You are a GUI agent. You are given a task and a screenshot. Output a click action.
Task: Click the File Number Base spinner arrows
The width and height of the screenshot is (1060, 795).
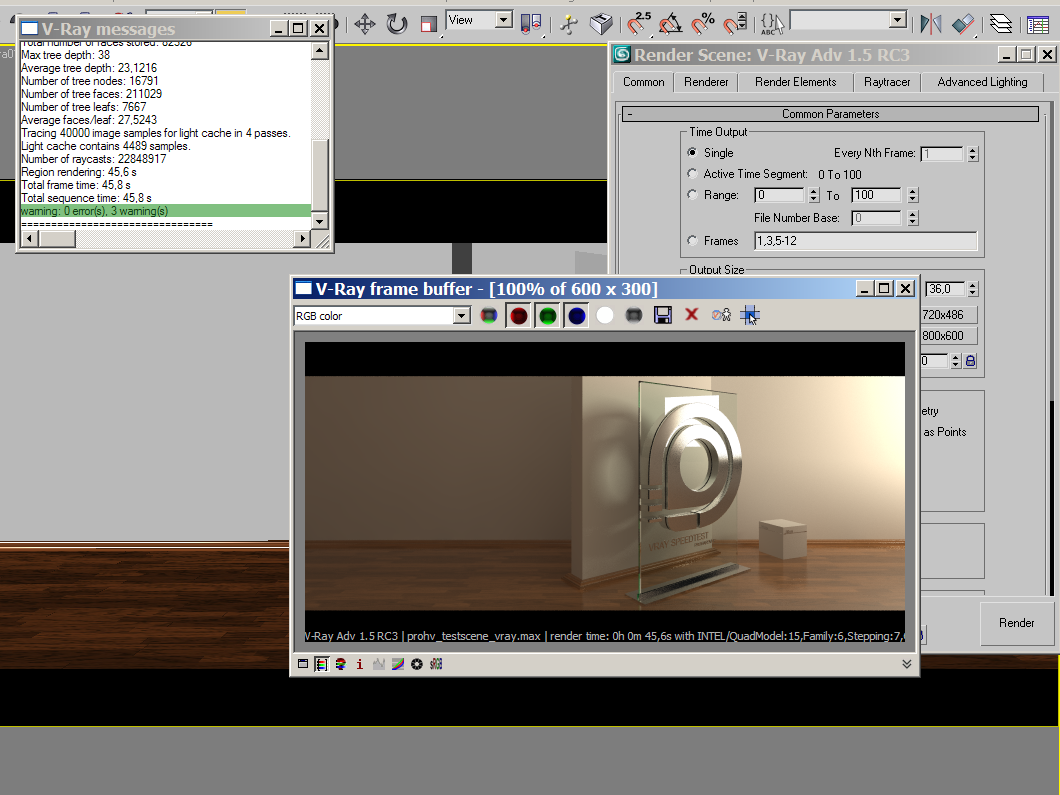pyautogui.click(x=913, y=218)
